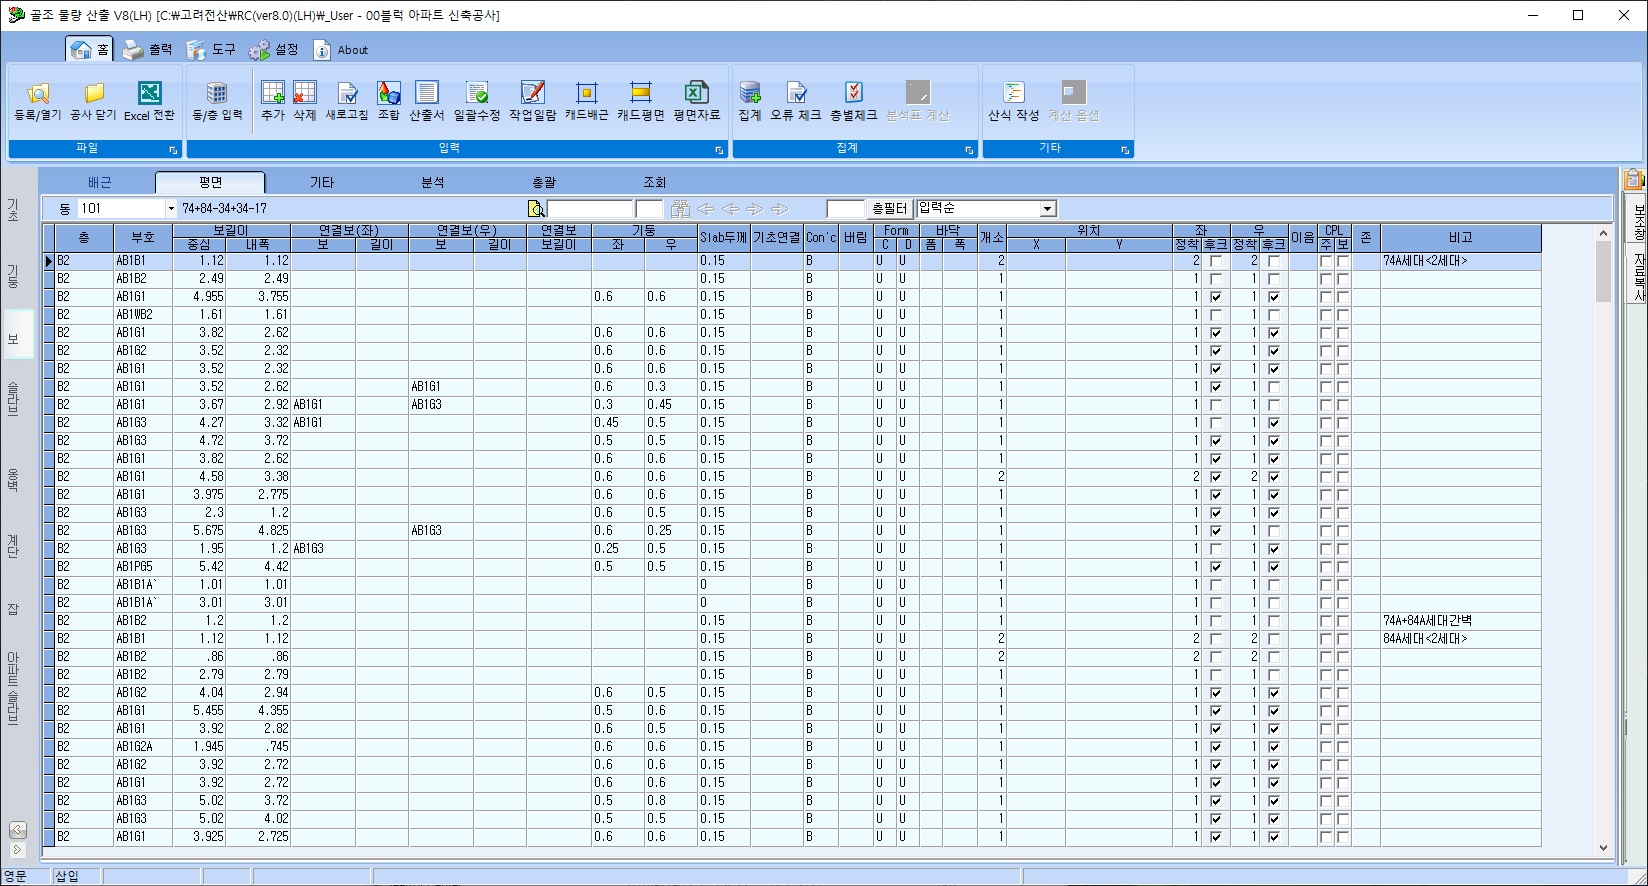The height and width of the screenshot is (886, 1648).
Task: Click the 층필터 button
Action: pos(889,209)
